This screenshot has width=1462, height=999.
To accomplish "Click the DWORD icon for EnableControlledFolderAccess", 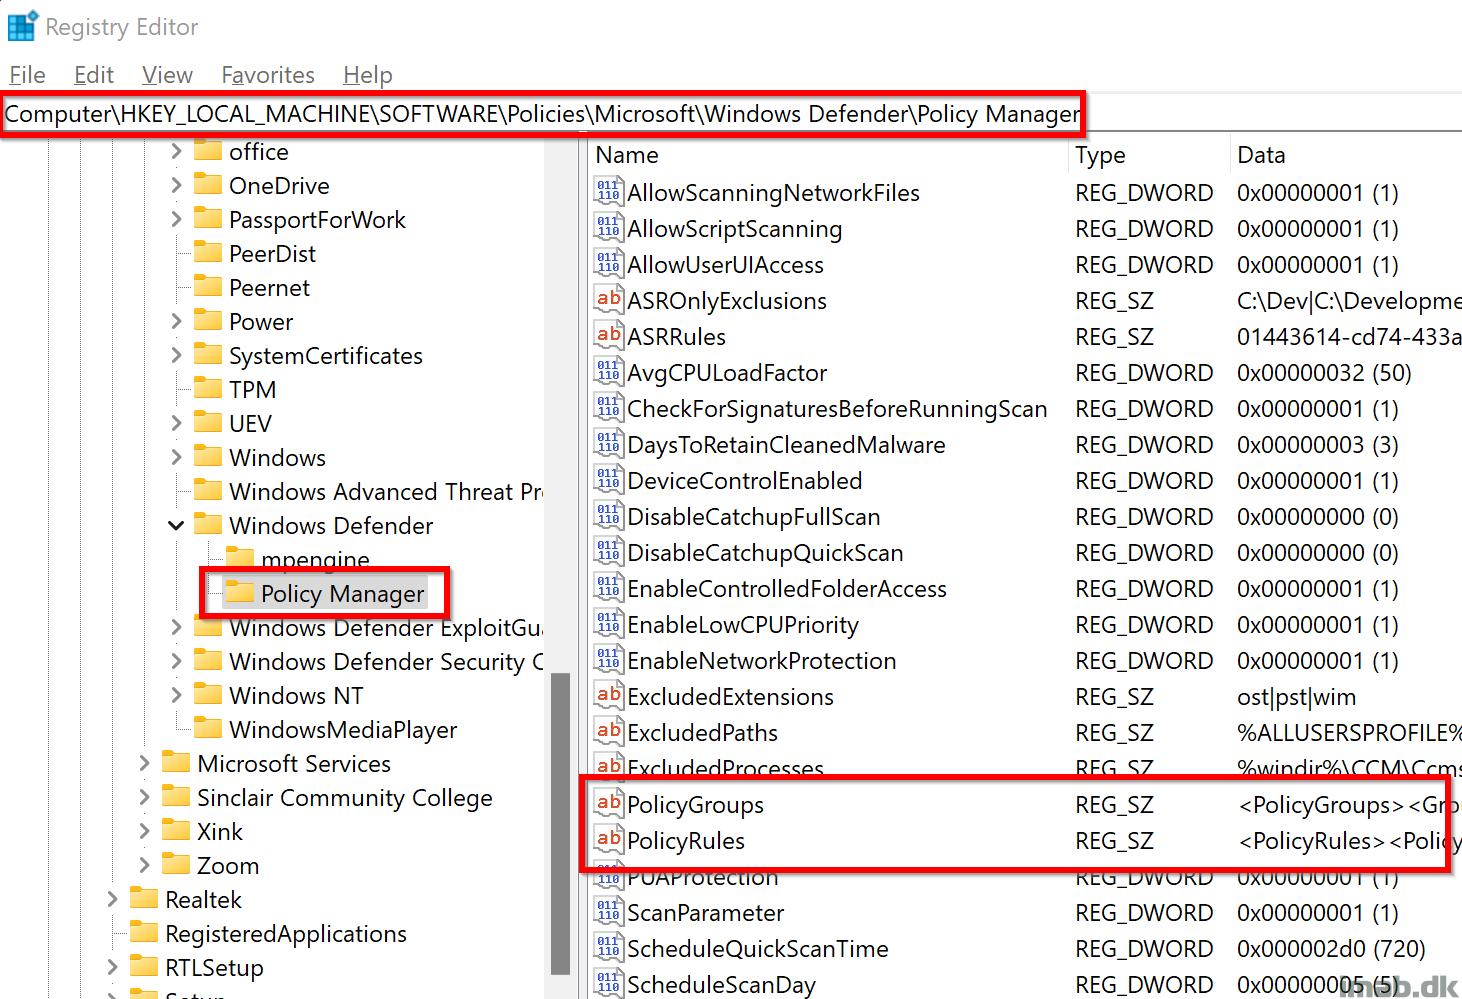I will click(x=608, y=588).
